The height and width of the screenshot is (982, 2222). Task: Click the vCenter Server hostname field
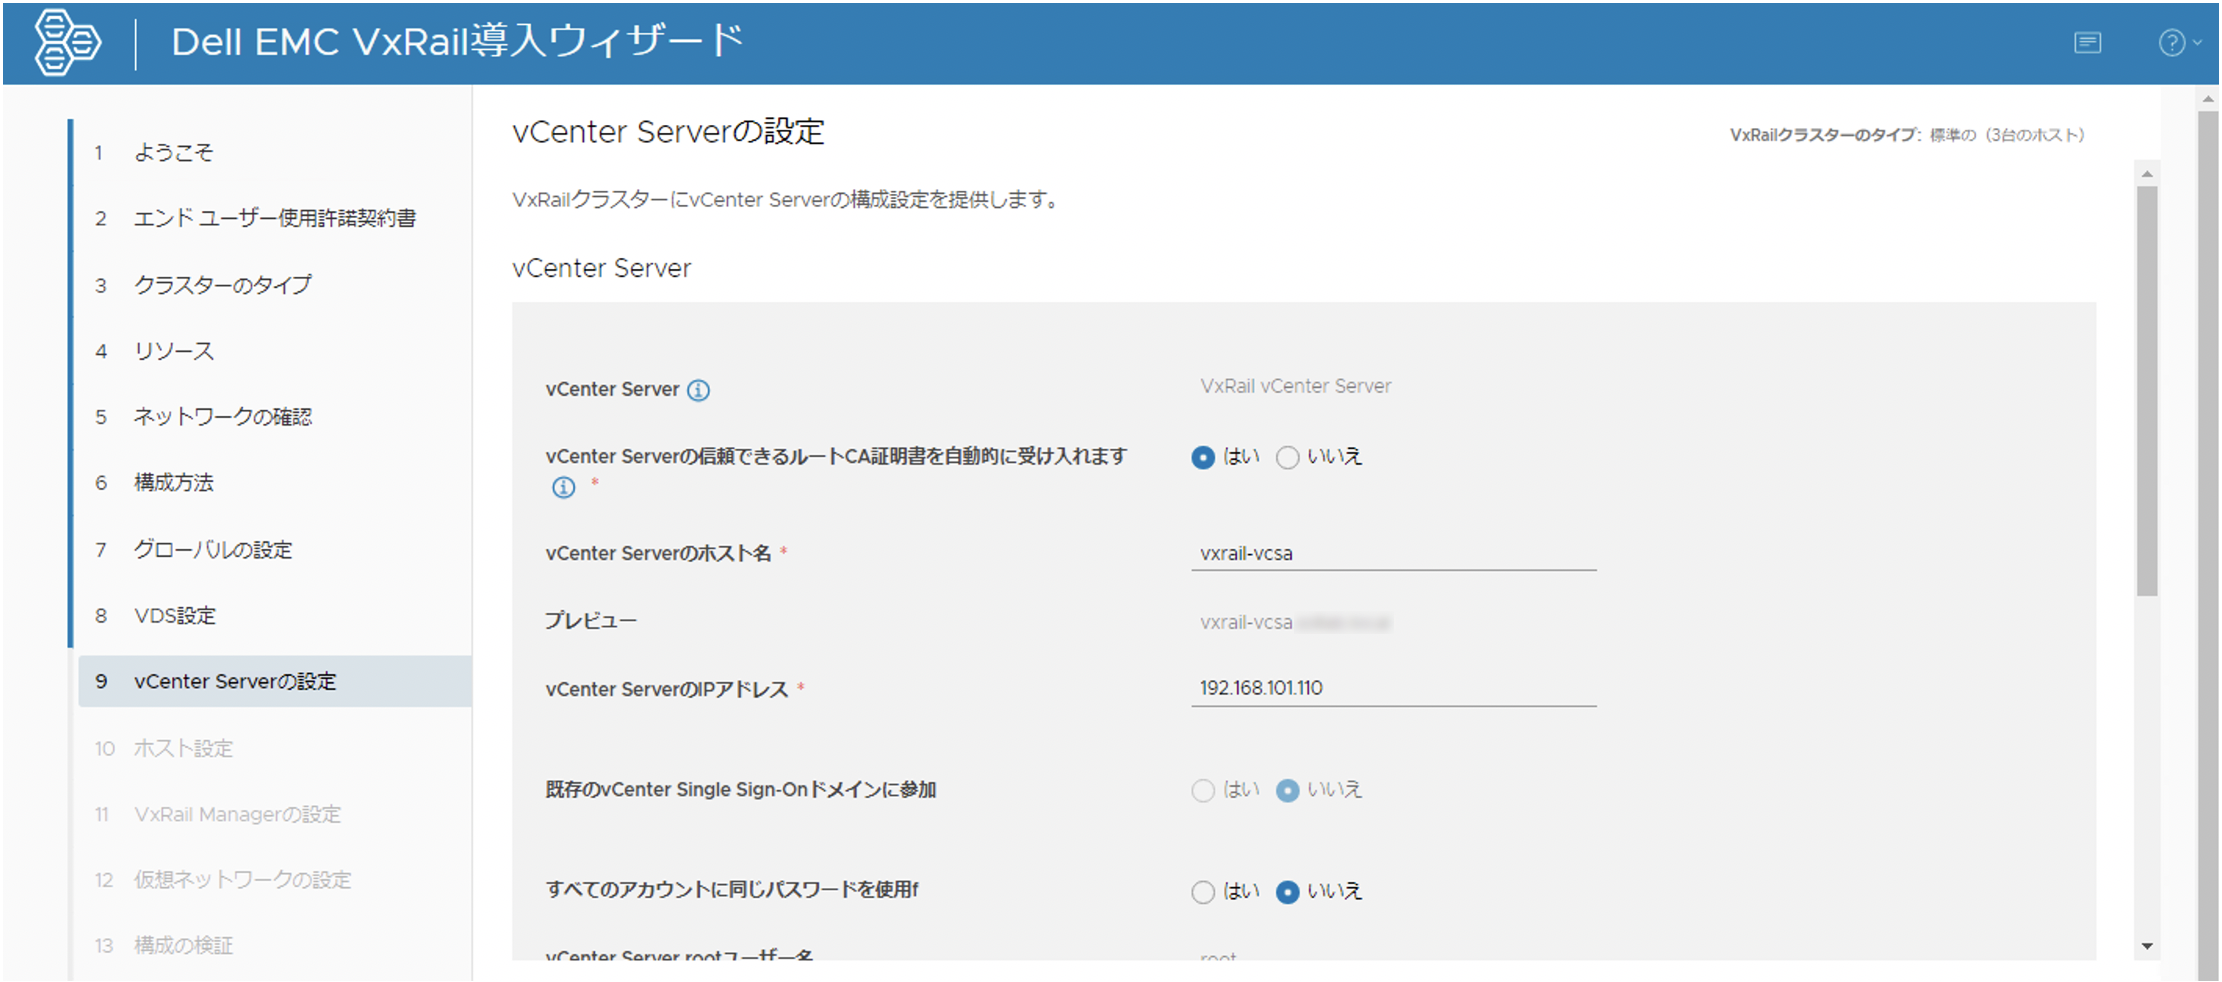click(x=1392, y=554)
